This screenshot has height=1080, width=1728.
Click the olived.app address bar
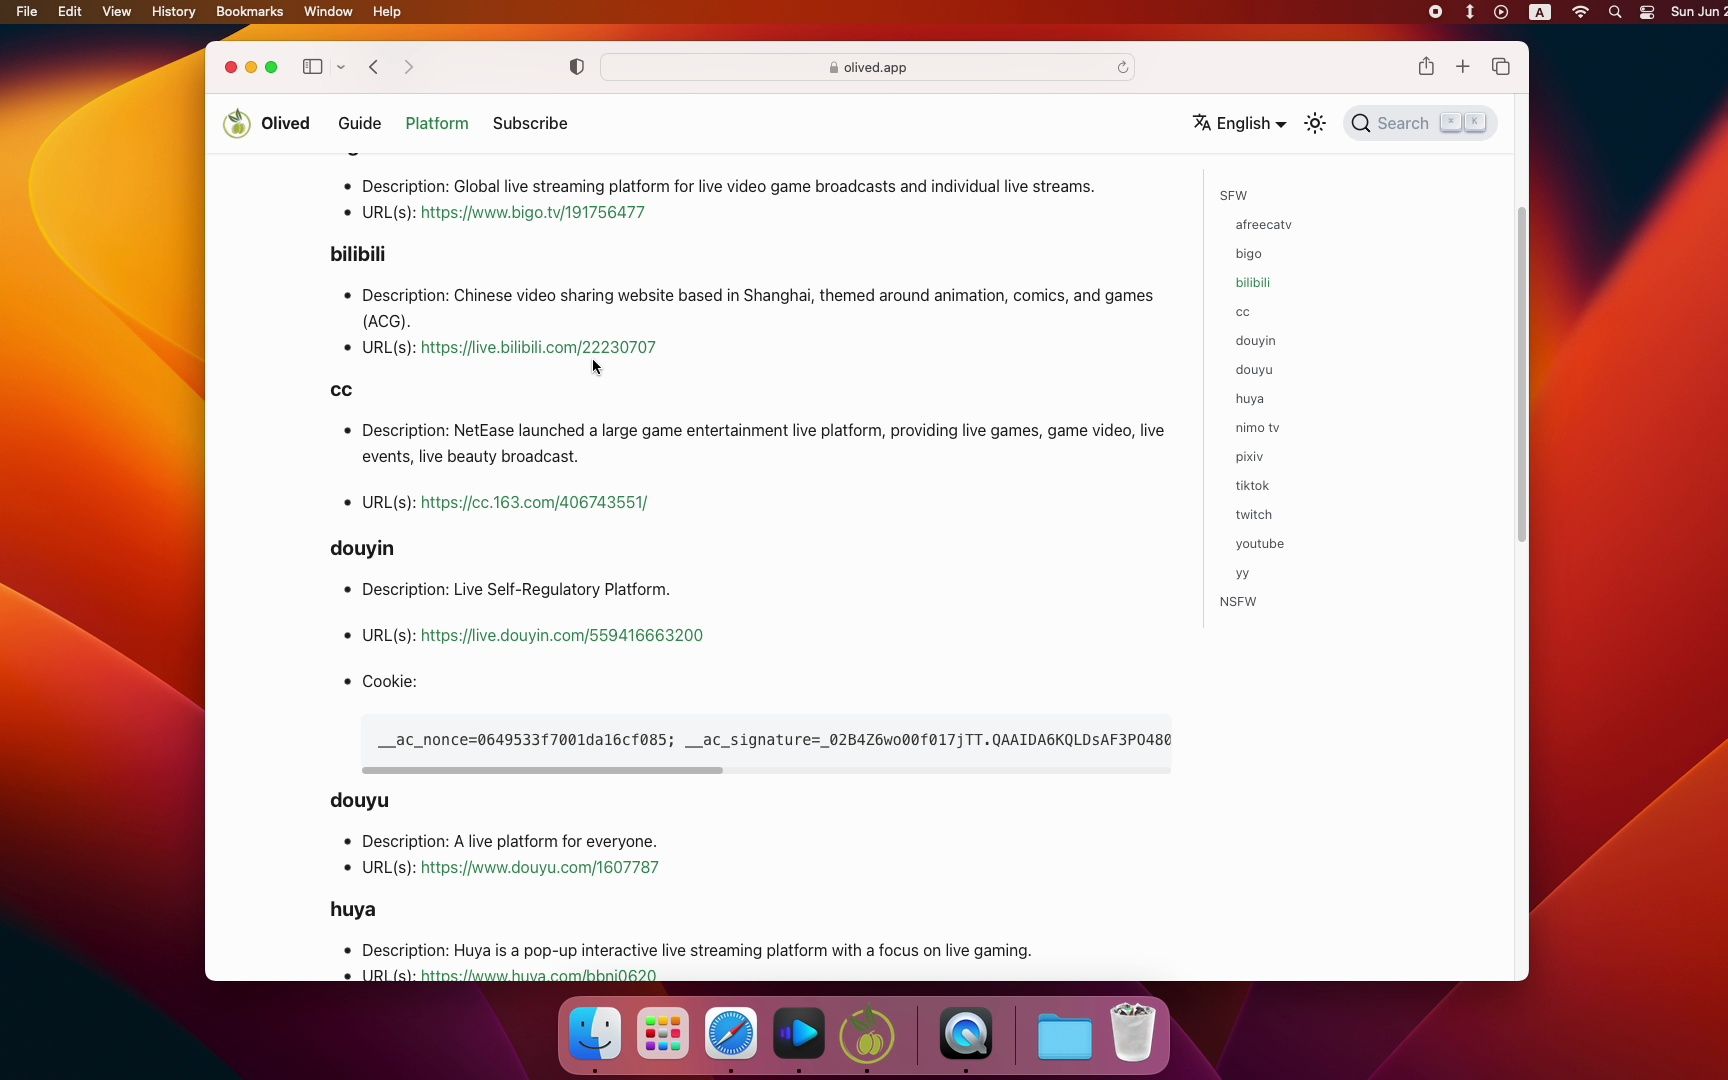point(867,67)
